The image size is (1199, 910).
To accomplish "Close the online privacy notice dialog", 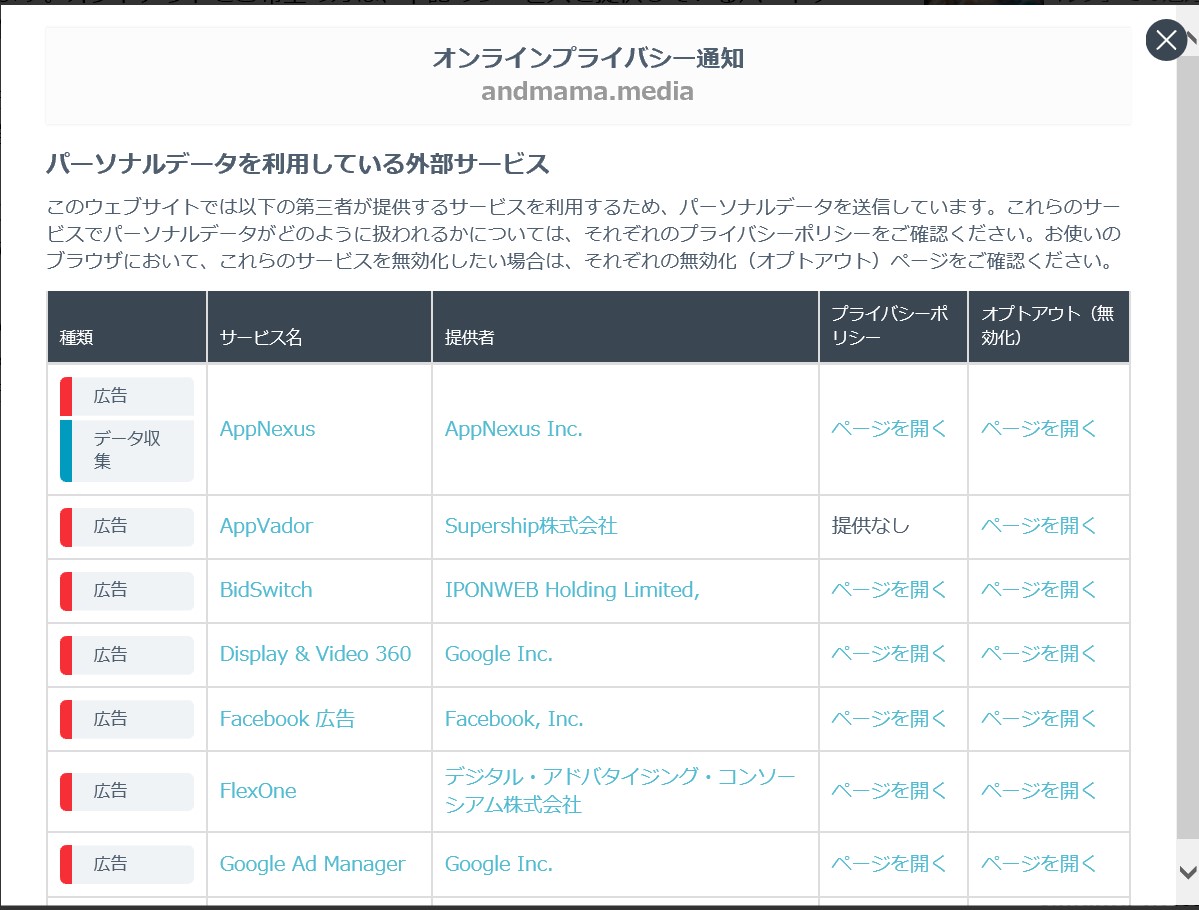I will tap(1165, 40).
